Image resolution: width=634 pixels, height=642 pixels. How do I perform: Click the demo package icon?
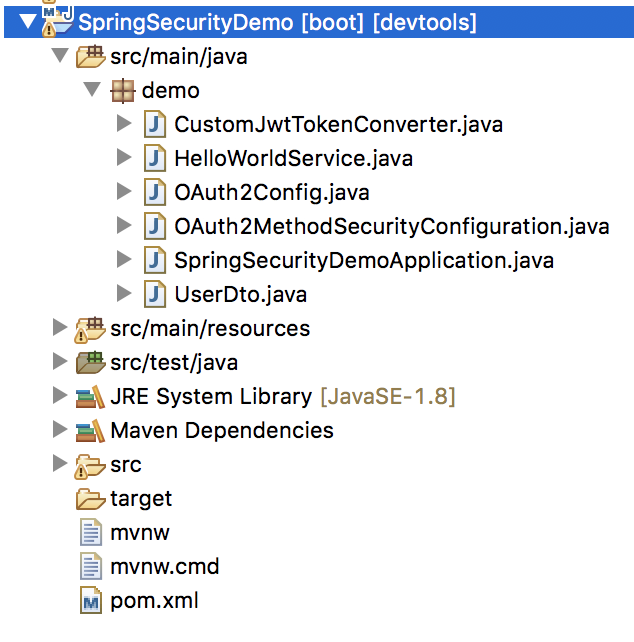click(x=122, y=90)
